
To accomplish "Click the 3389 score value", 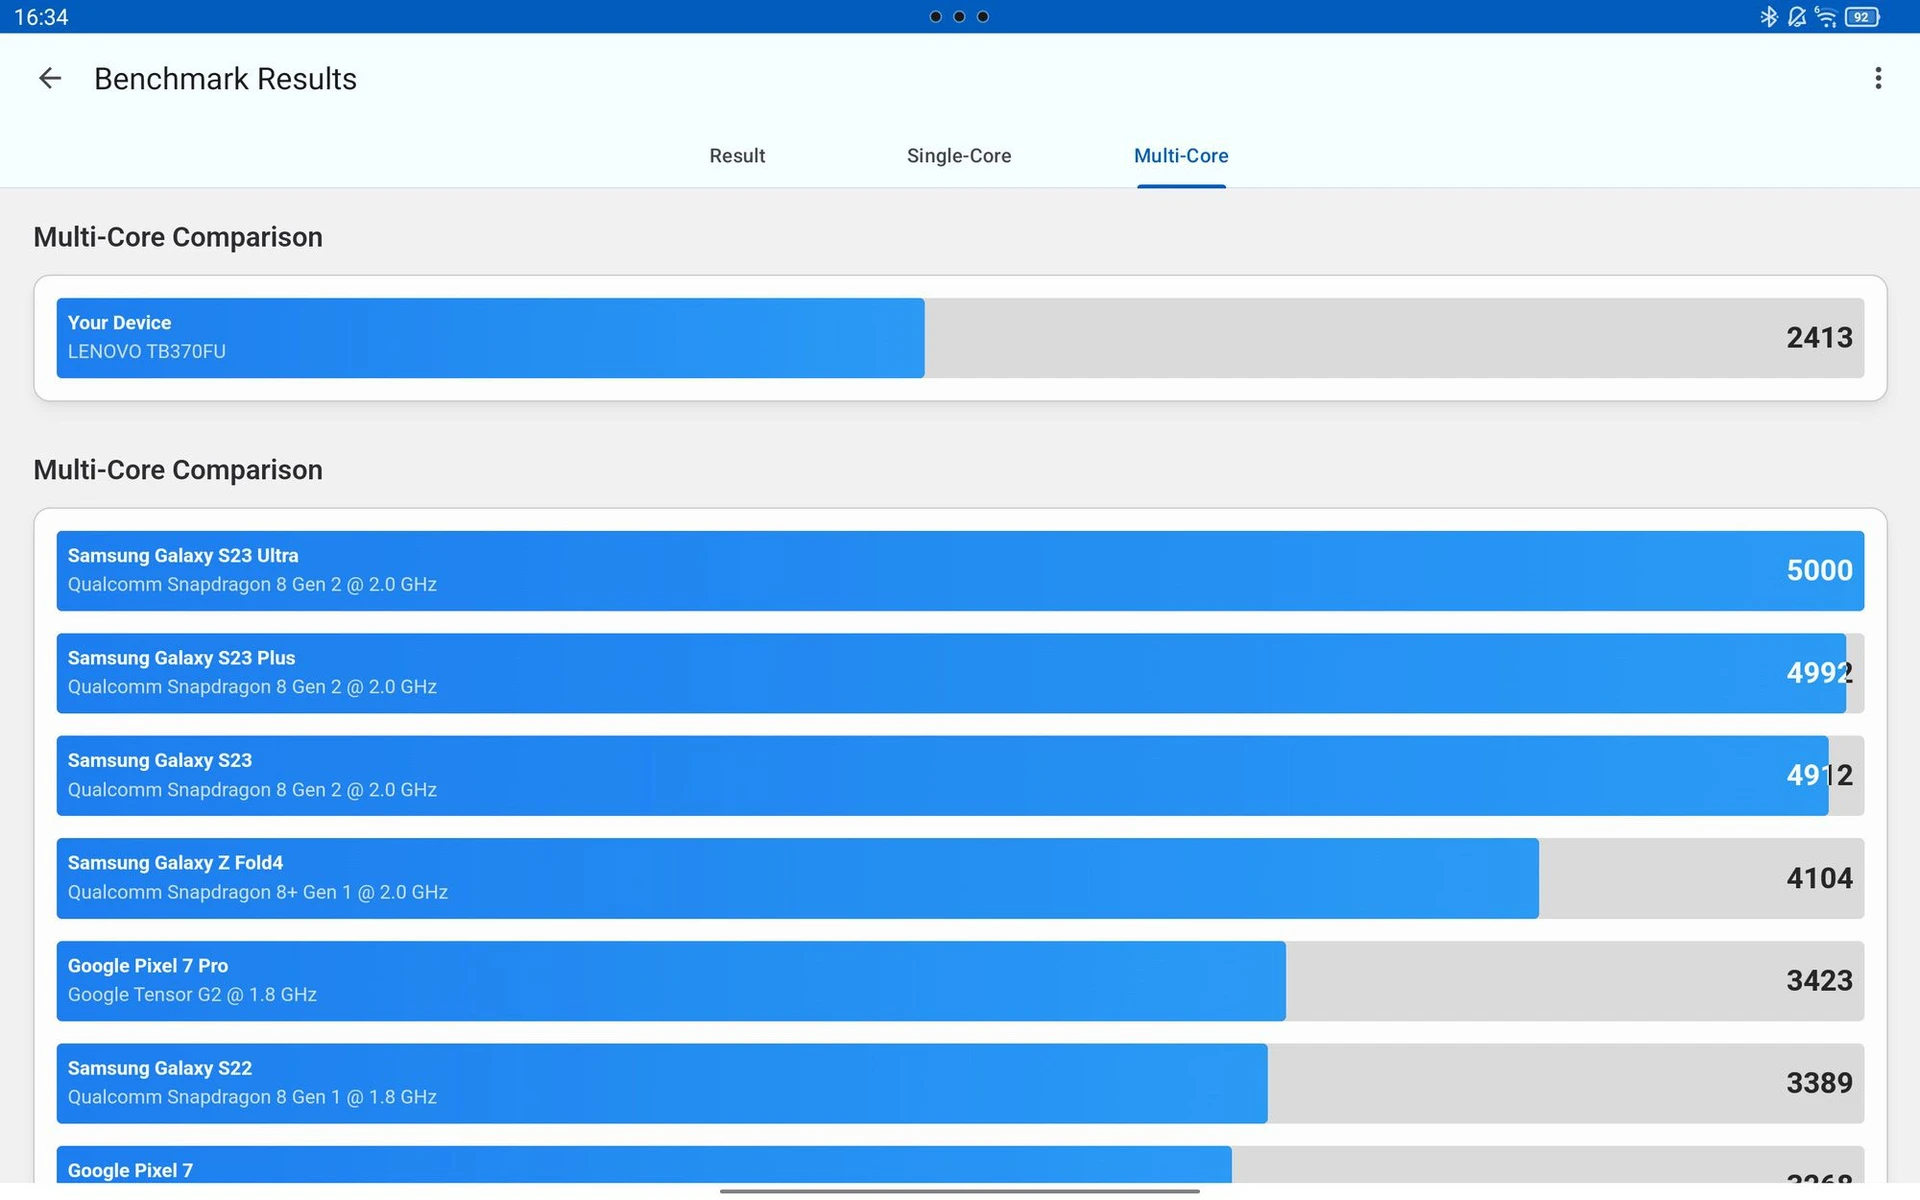I will pyautogui.click(x=1819, y=1083).
